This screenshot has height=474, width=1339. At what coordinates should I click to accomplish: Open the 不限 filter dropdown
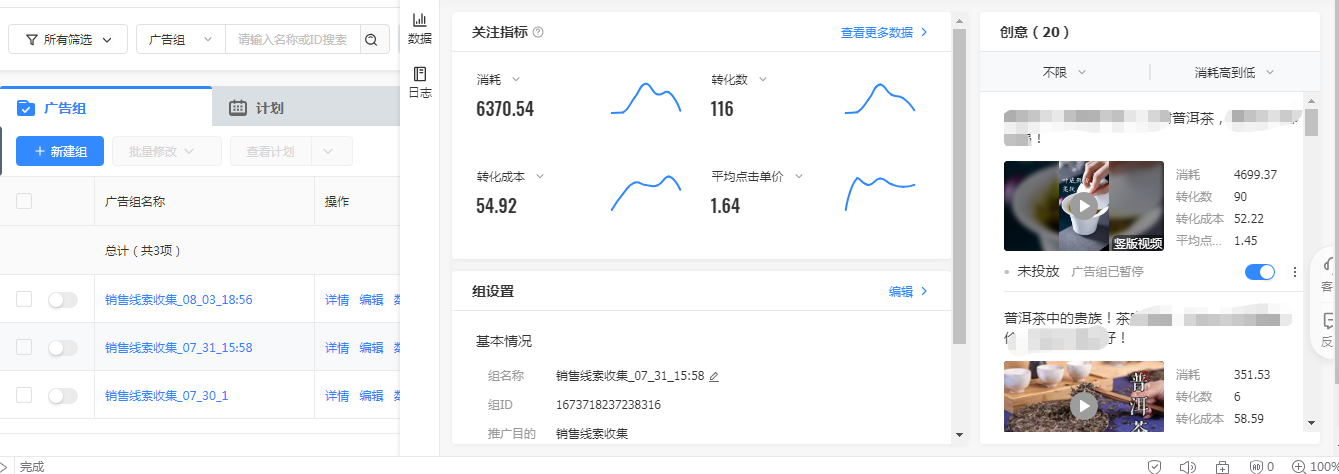pyautogui.click(x=1064, y=73)
